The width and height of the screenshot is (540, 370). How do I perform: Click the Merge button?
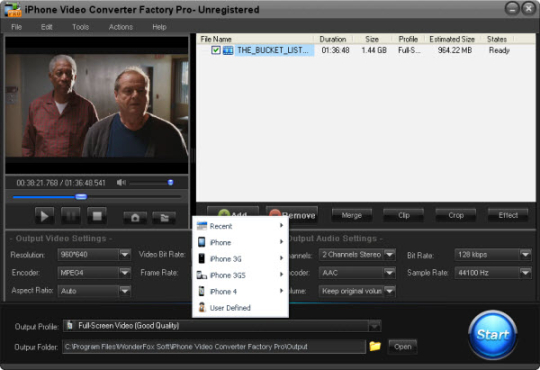click(x=351, y=215)
